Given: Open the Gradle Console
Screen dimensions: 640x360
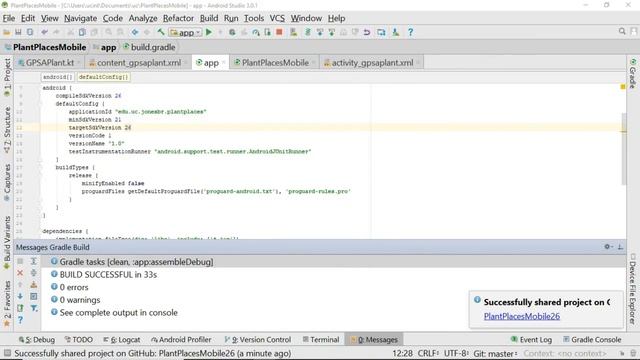Looking at the screenshot, I should pyautogui.click(x=592, y=340).
